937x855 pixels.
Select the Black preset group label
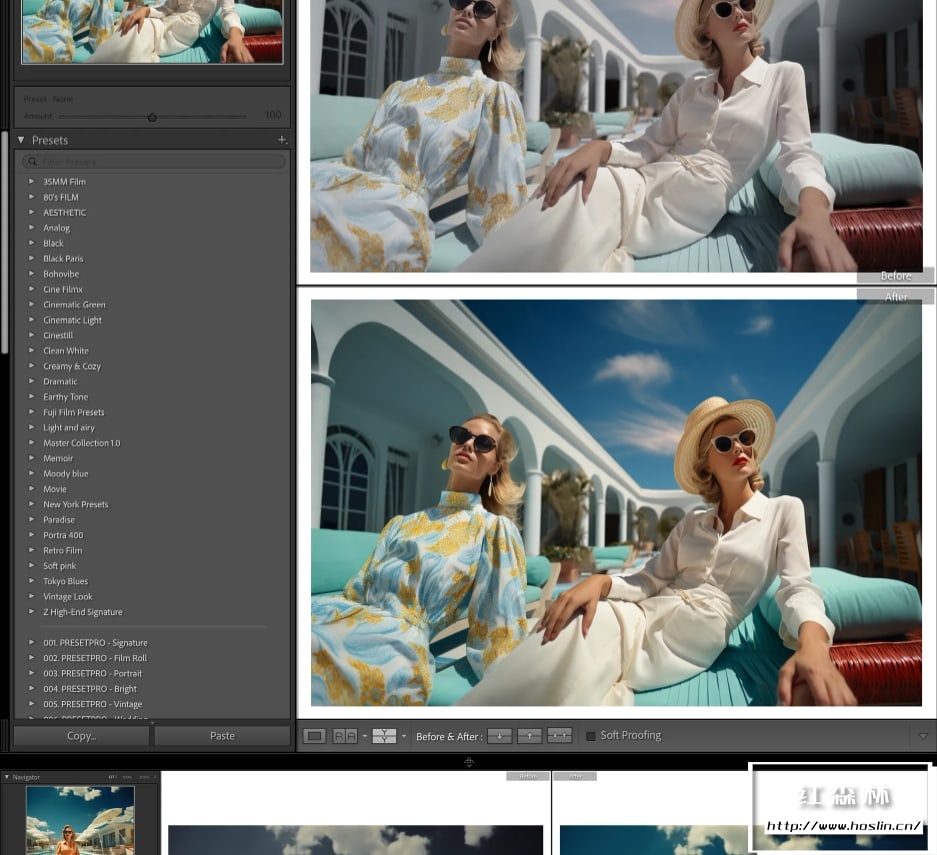(x=53, y=243)
